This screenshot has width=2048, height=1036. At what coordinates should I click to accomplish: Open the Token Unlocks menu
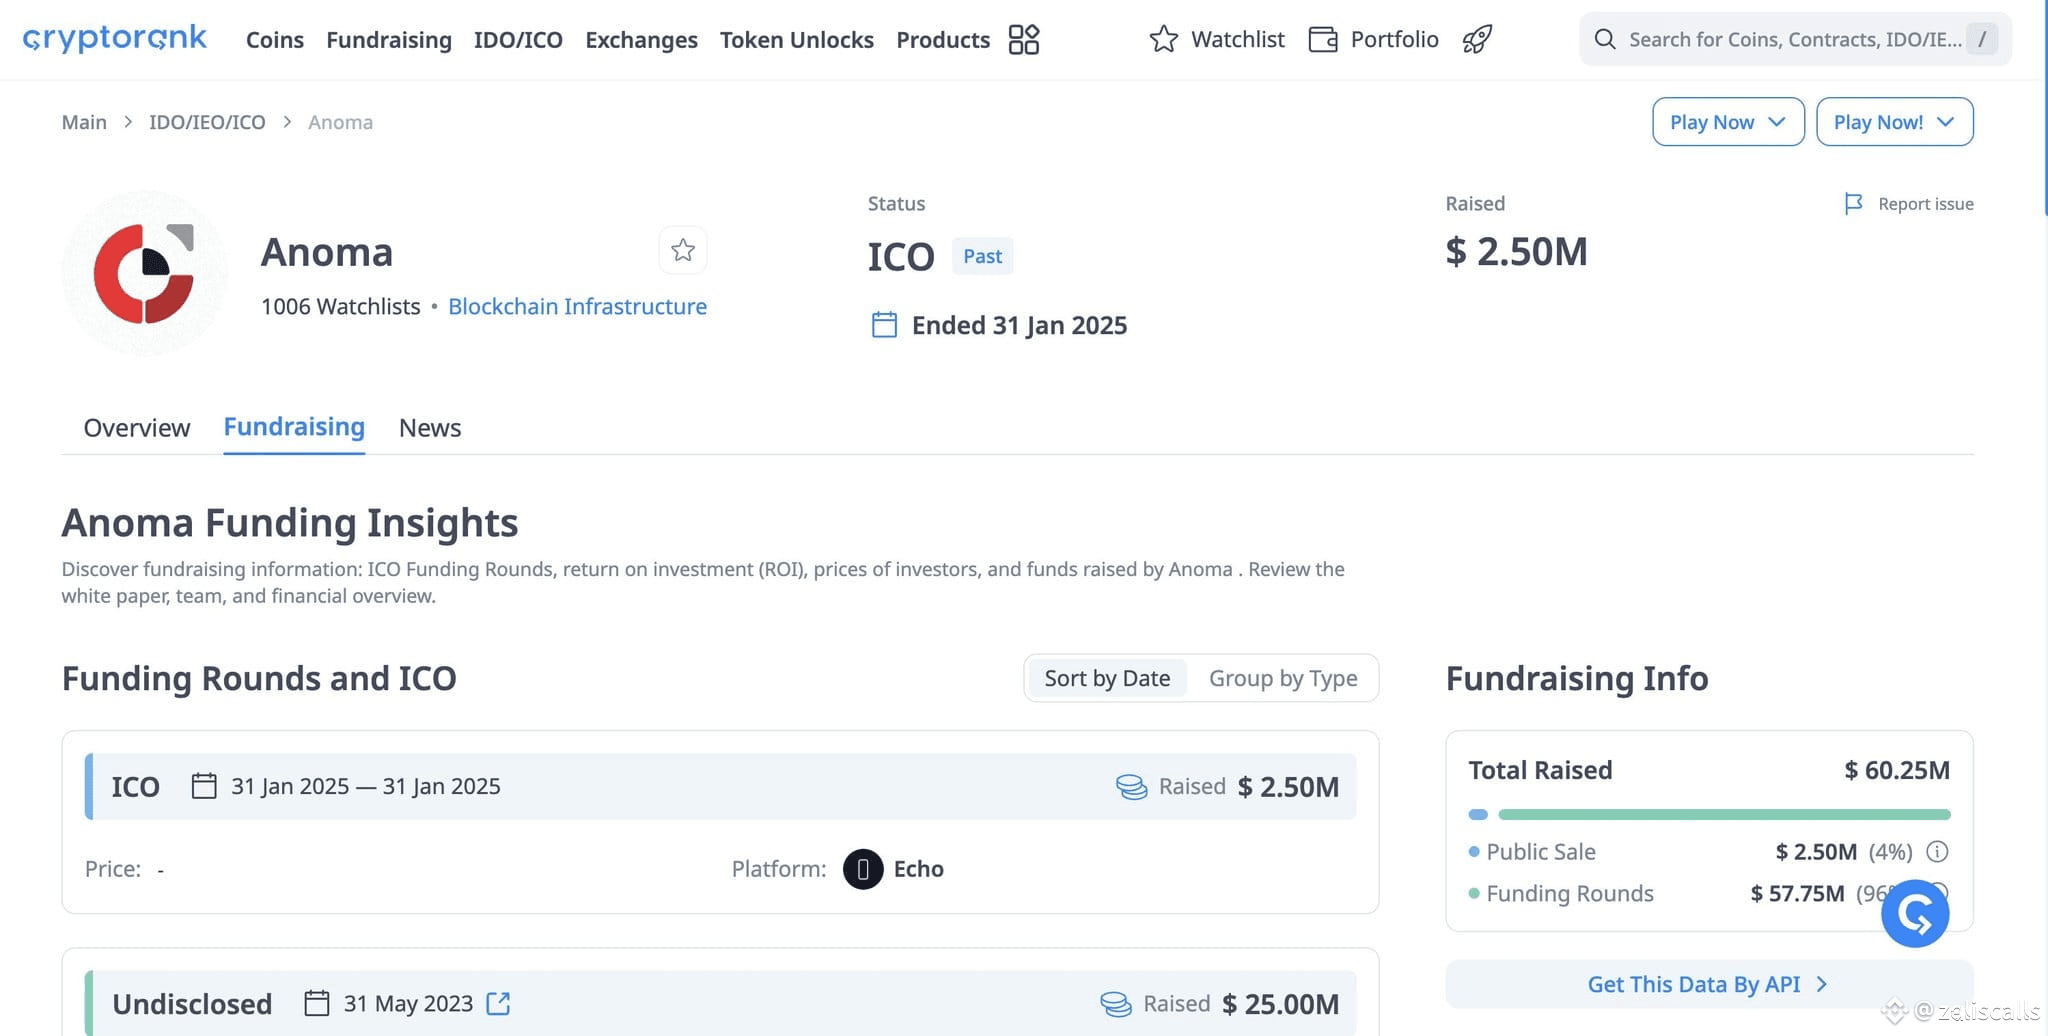tap(797, 40)
